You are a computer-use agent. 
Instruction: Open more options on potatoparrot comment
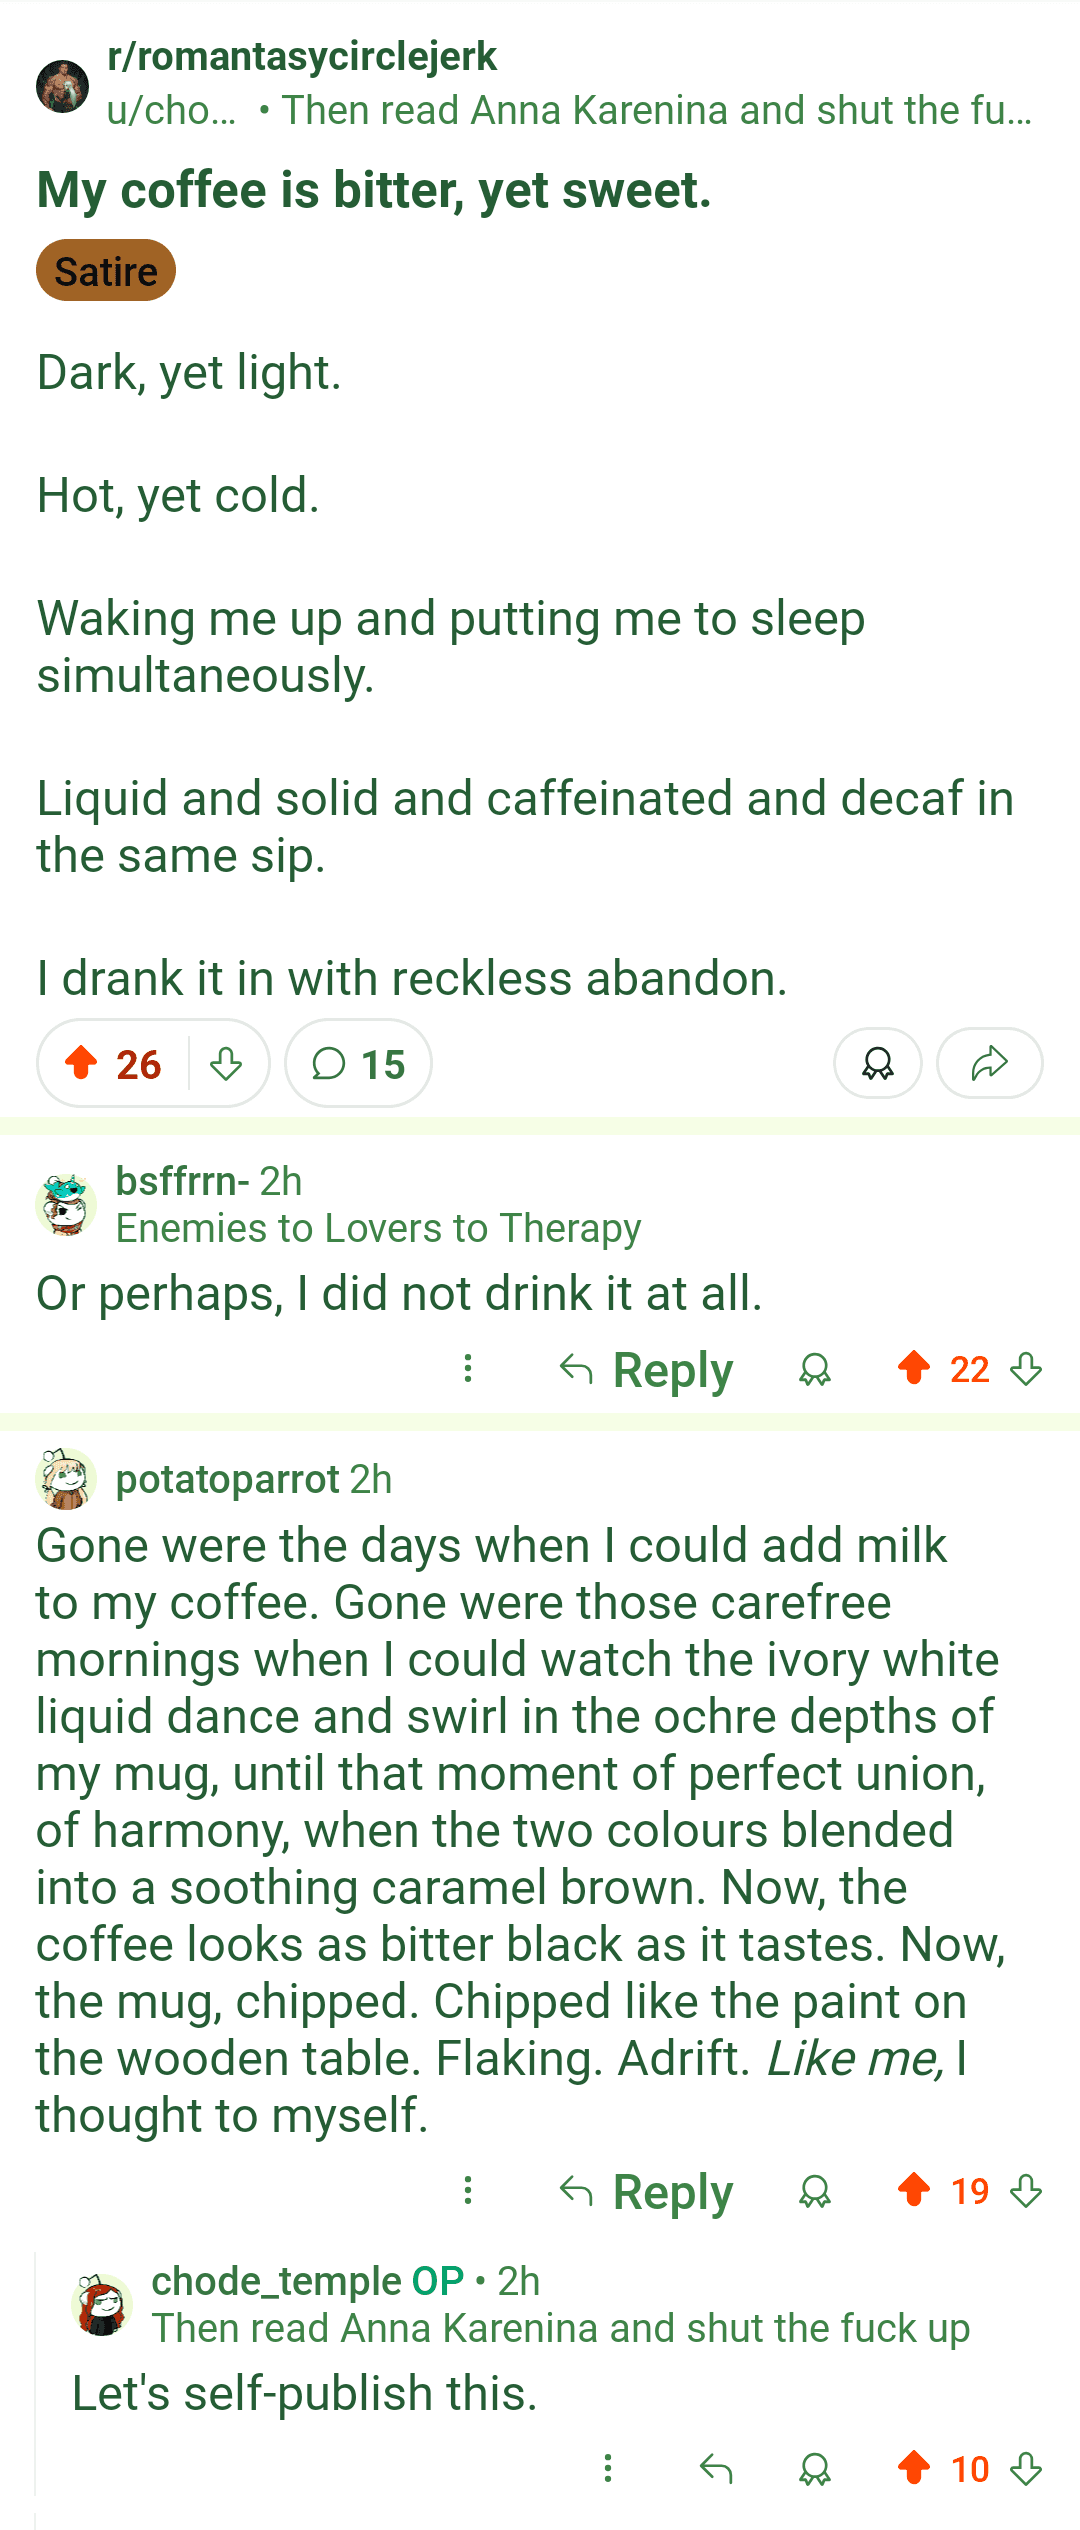[467, 2191]
